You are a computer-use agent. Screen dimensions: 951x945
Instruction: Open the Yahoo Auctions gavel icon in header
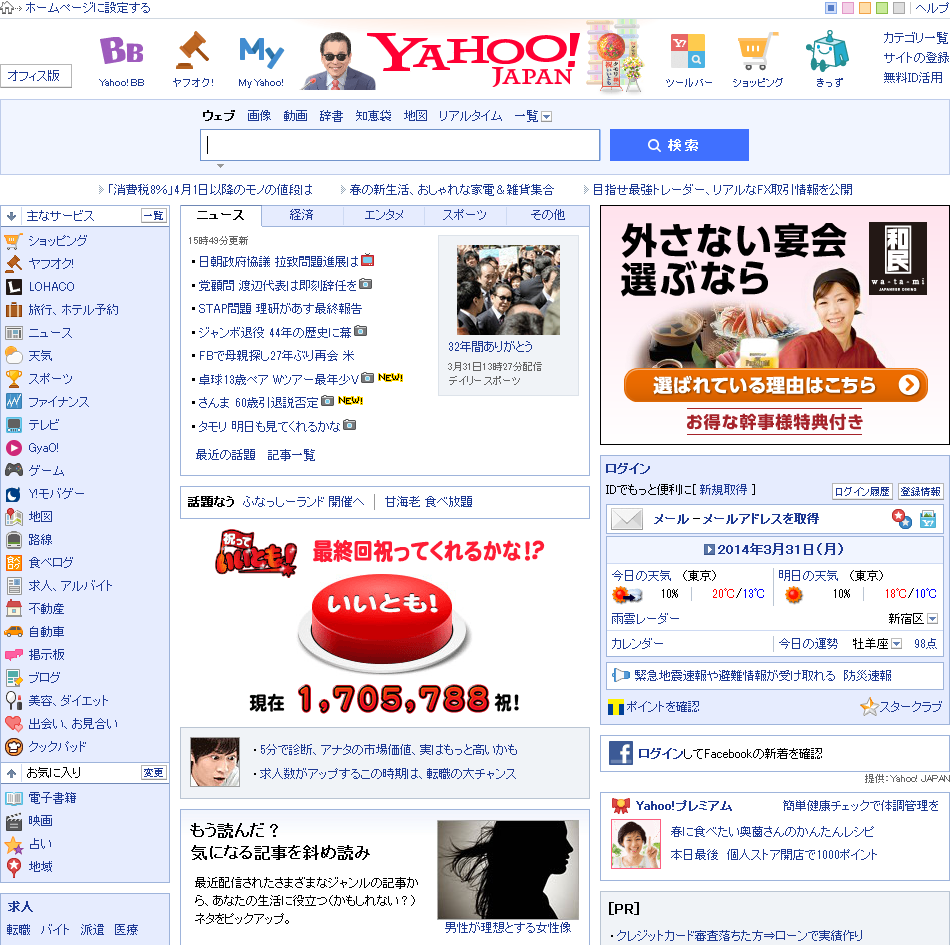click(193, 50)
